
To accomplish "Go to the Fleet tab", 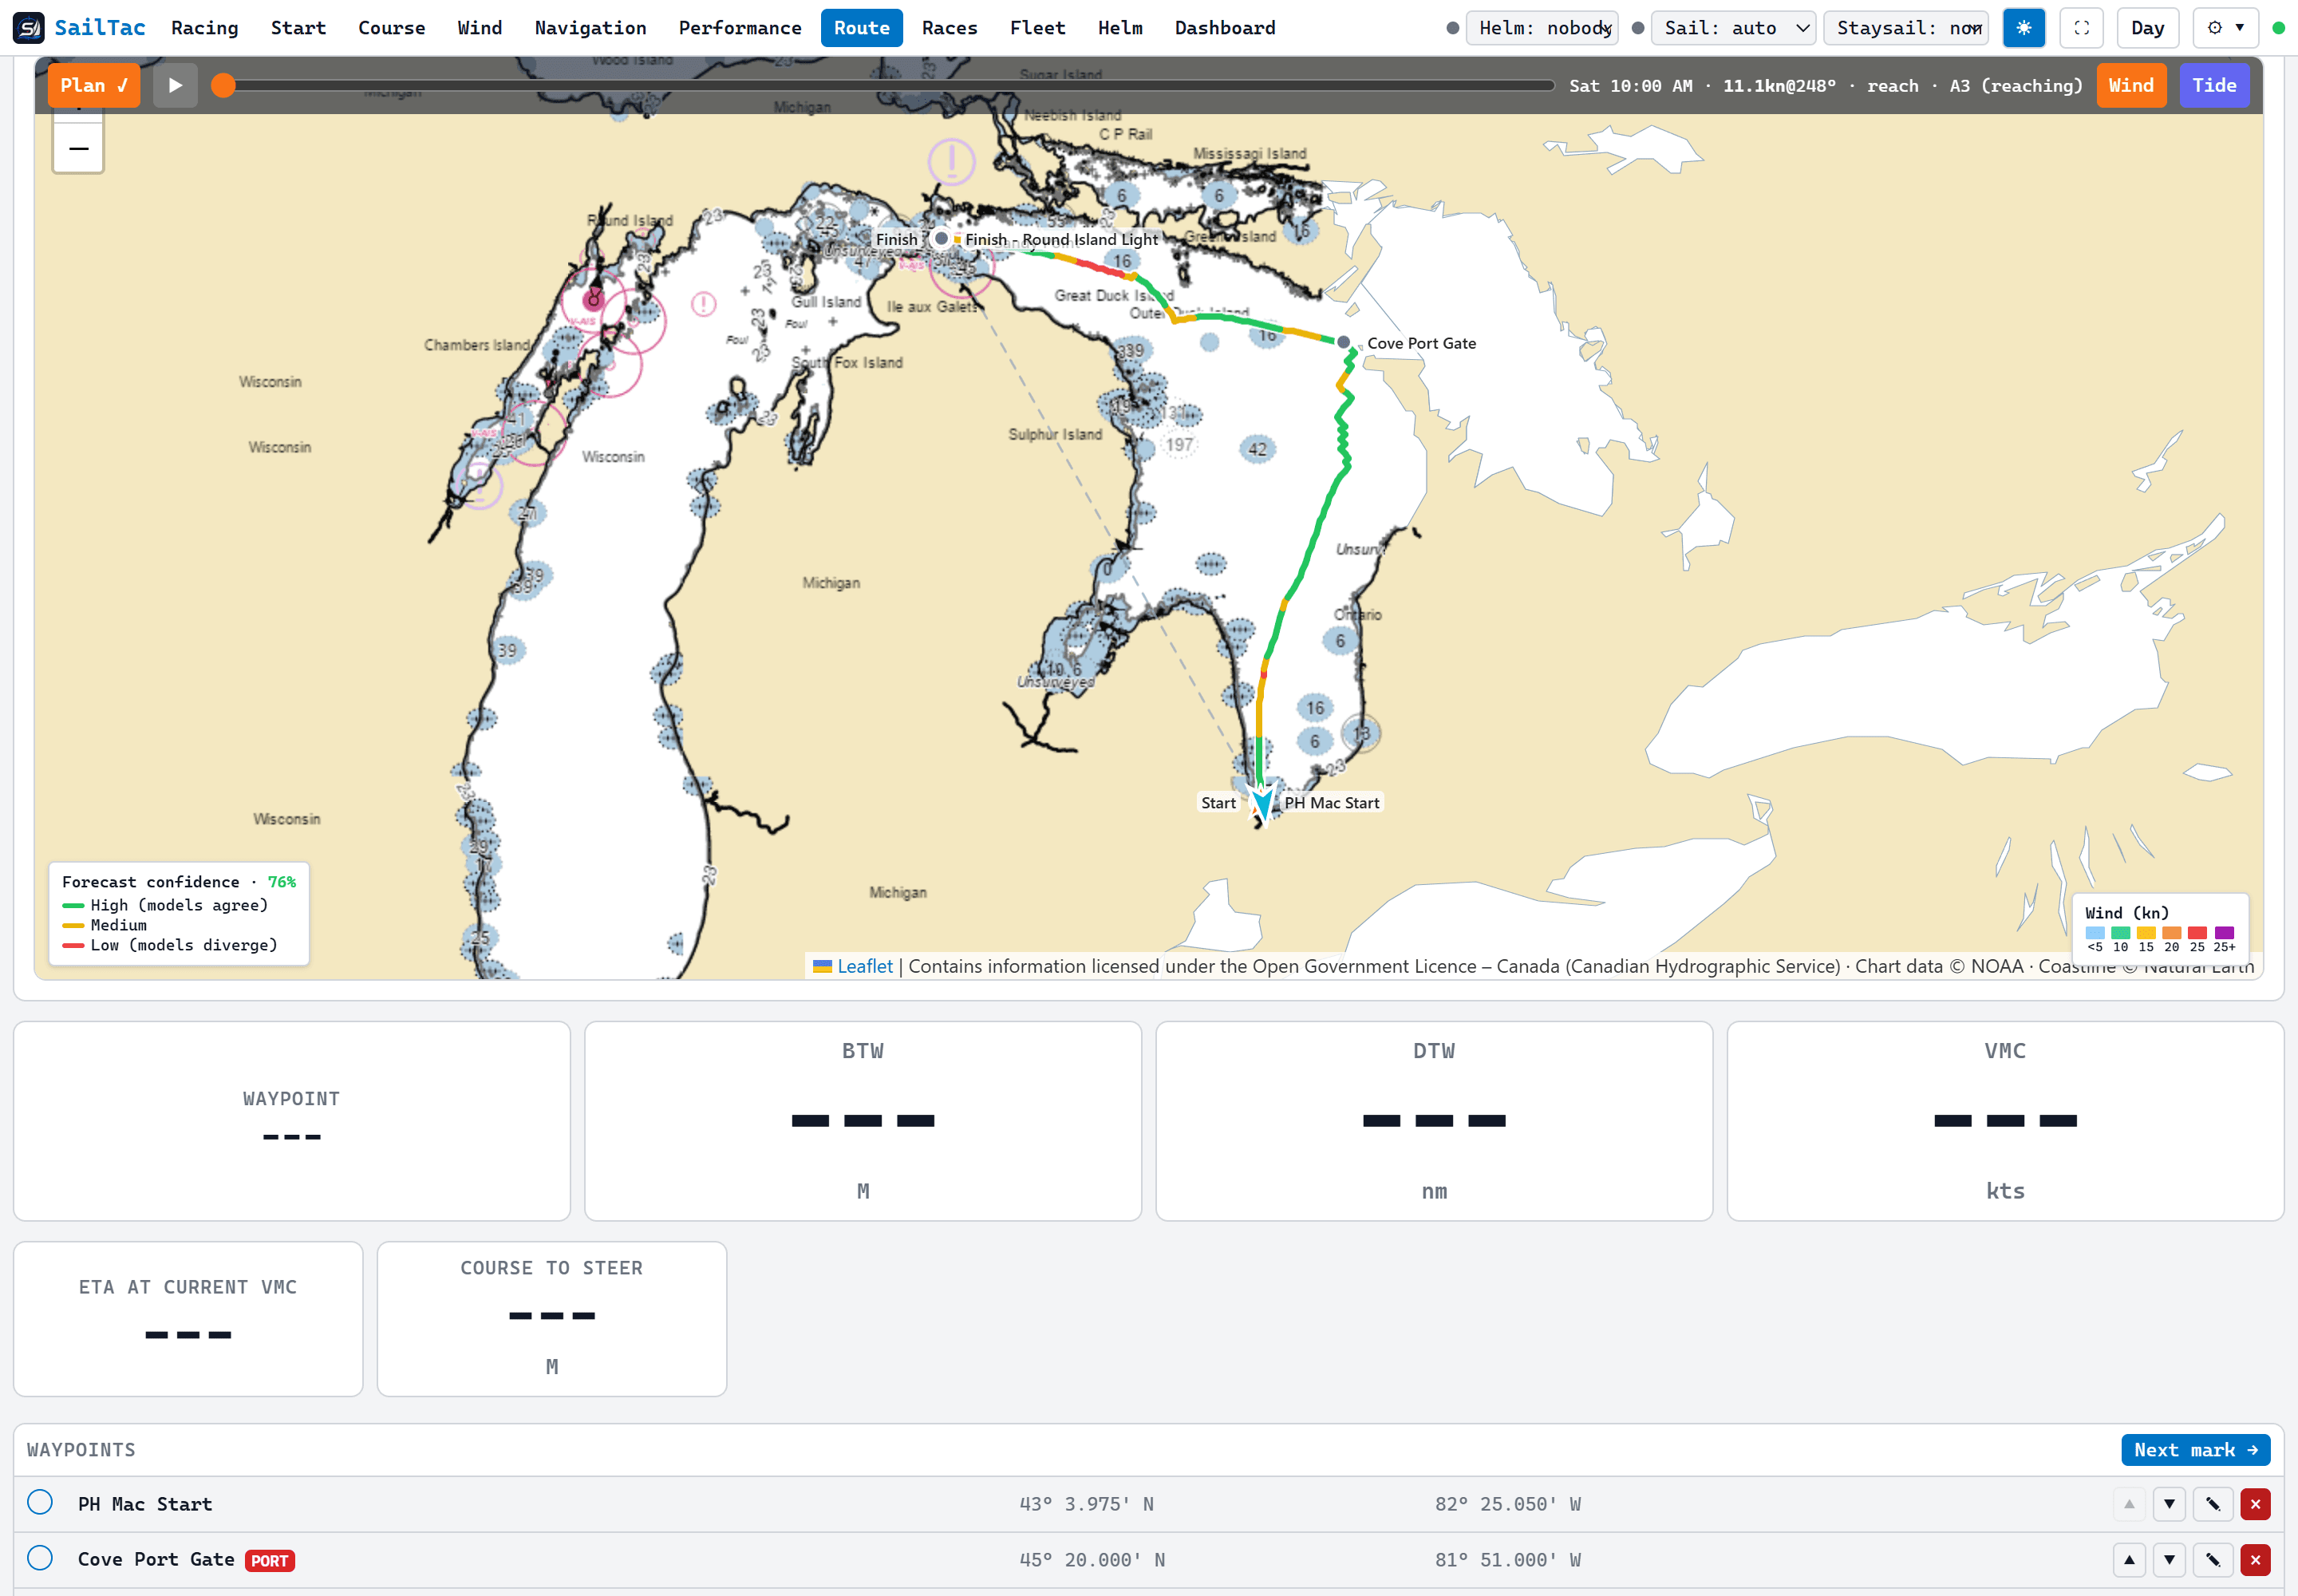I will pyautogui.click(x=1037, y=28).
